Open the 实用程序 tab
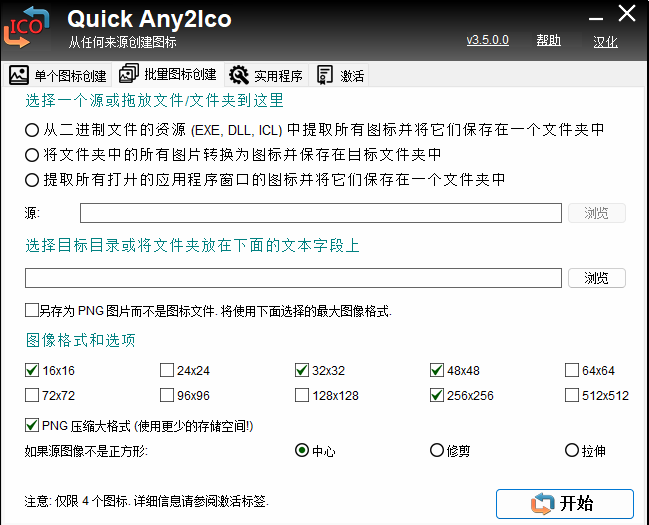The height and width of the screenshot is (525, 649). point(267,75)
